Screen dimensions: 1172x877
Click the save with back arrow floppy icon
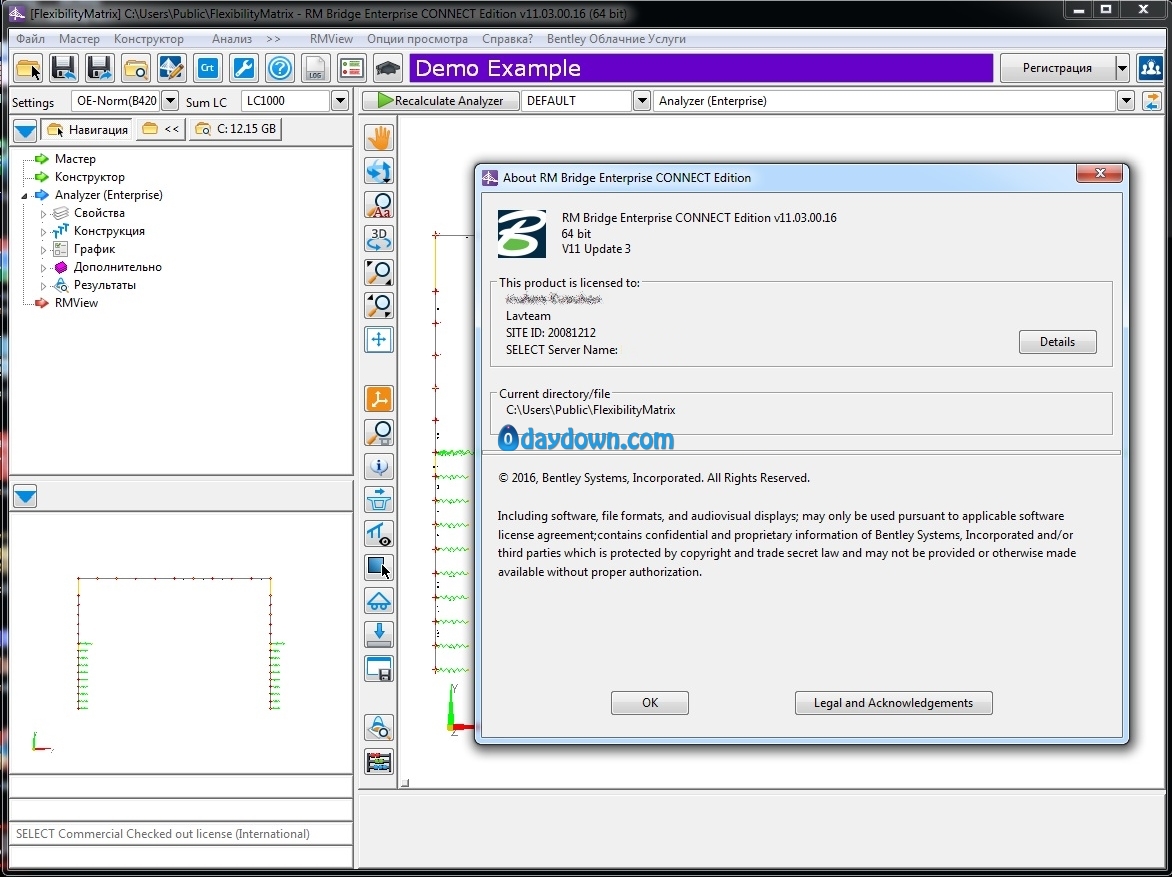click(x=64, y=68)
